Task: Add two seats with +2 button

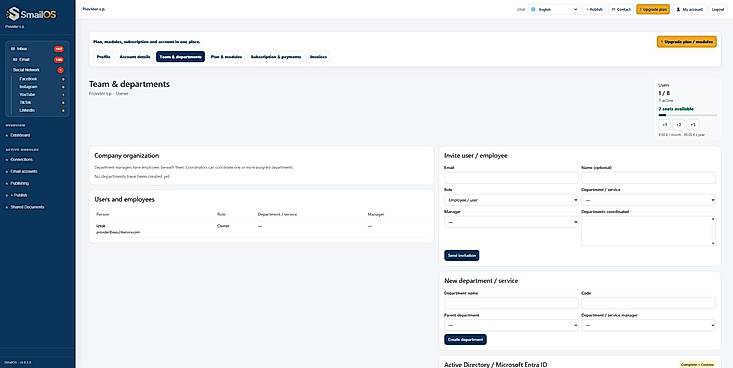Action: click(679, 125)
